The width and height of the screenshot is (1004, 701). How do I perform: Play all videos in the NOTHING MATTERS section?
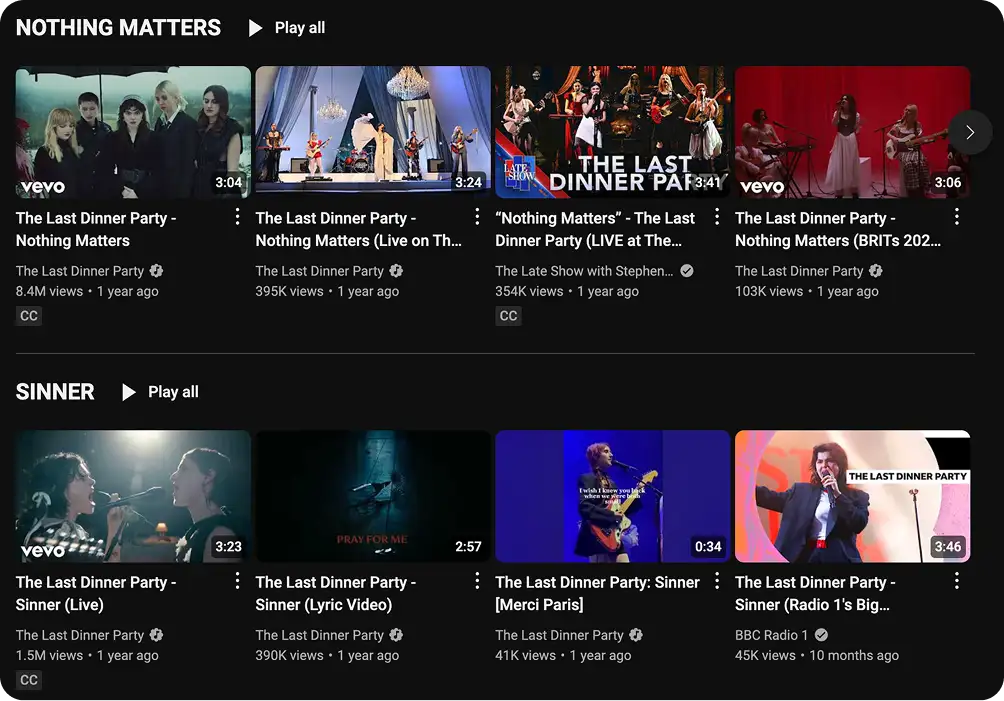pos(287,28)
